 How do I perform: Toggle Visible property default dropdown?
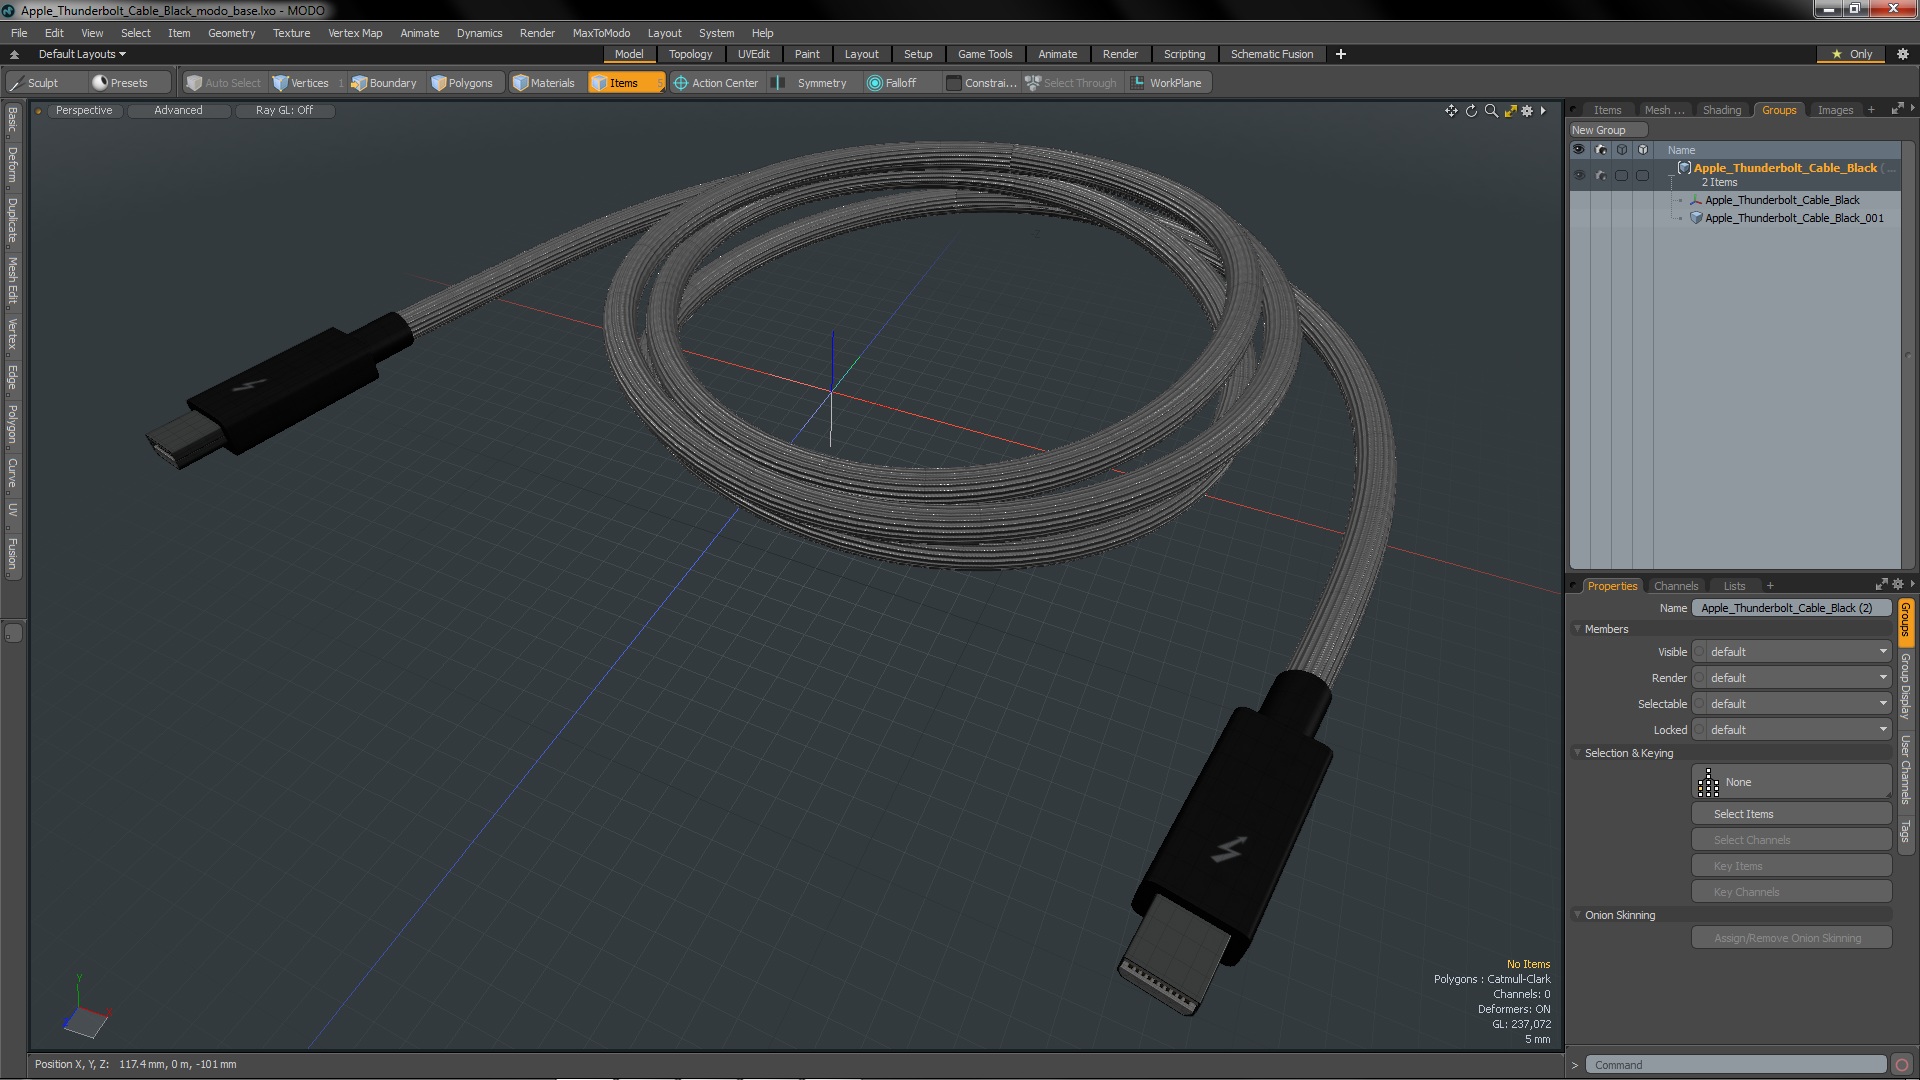[x=1791, y=650]
